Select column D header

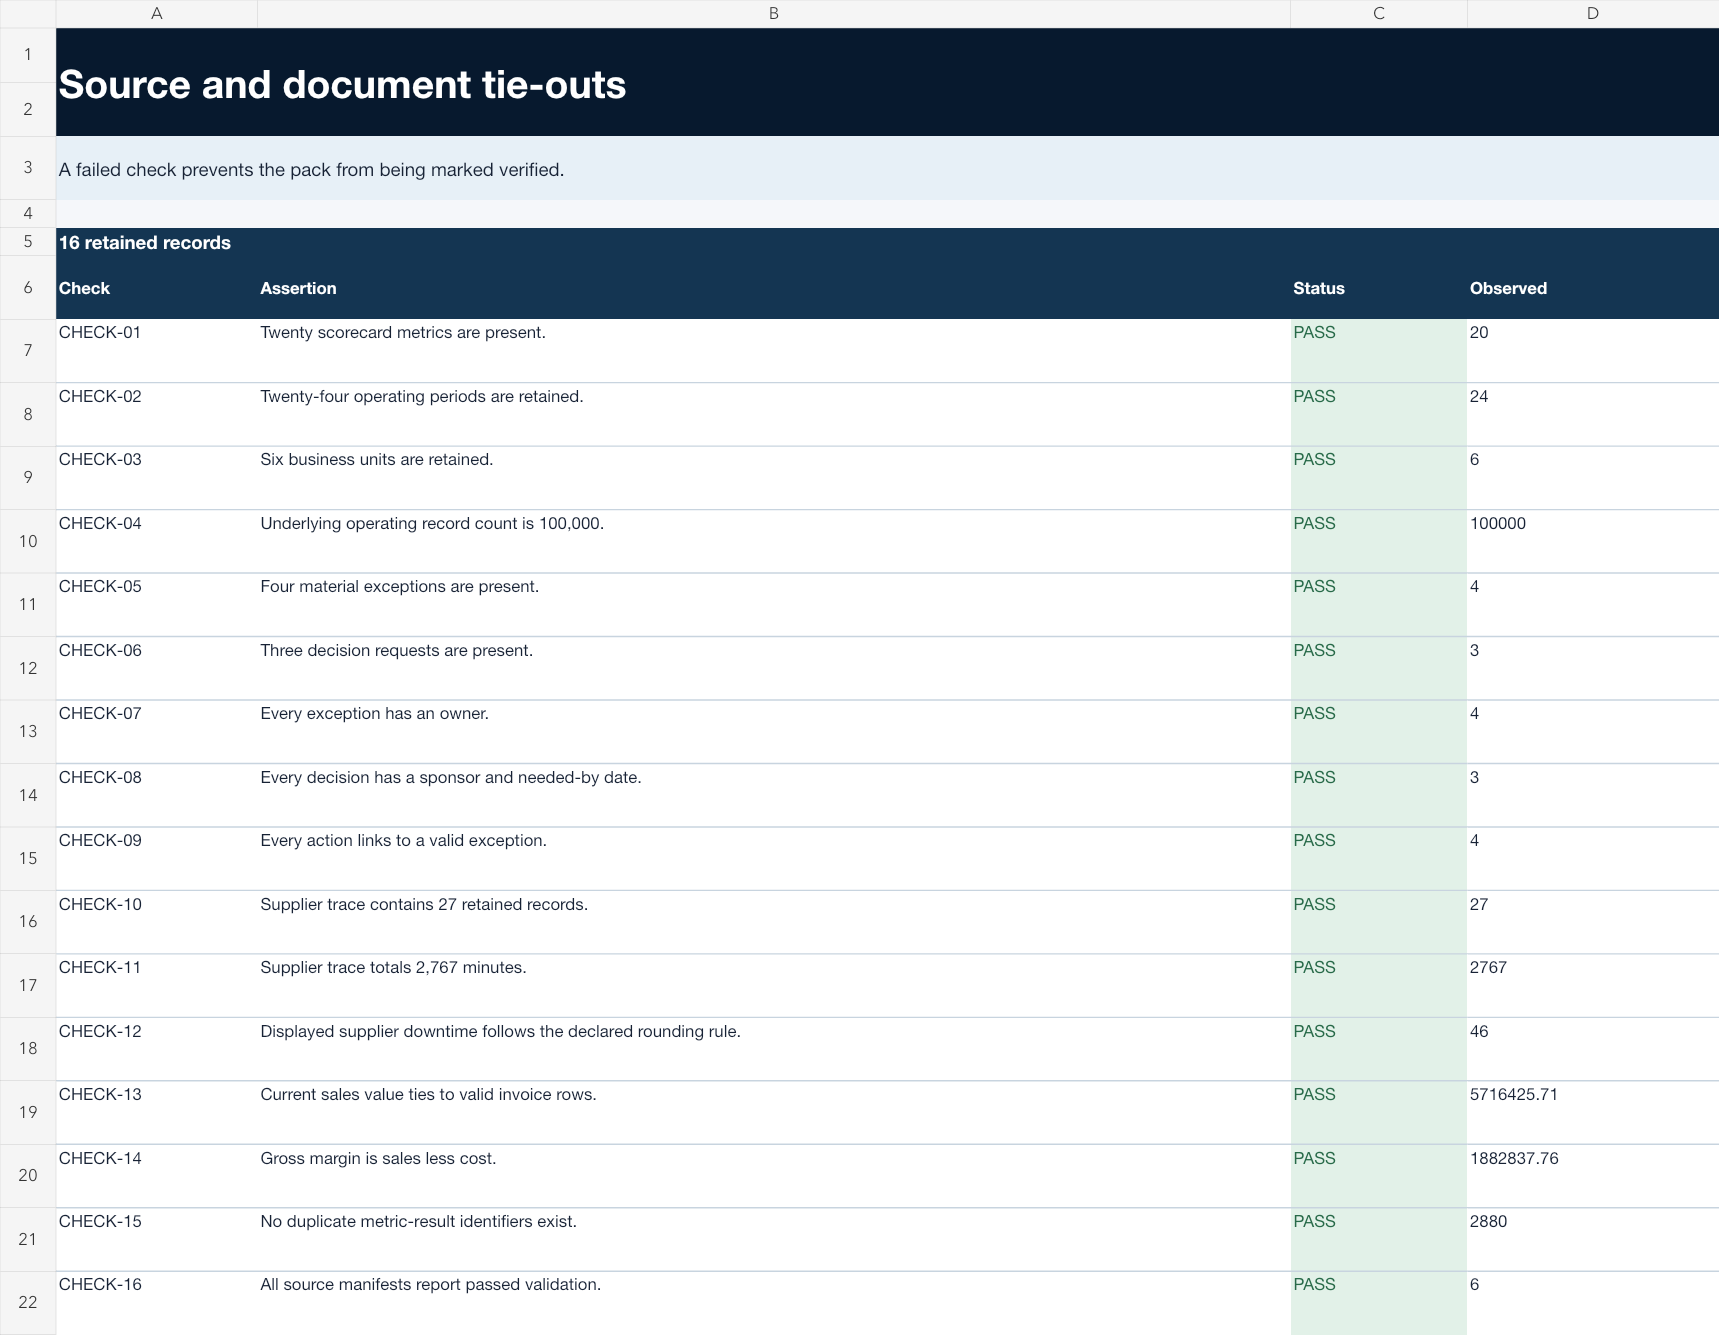pos(1592,13)
